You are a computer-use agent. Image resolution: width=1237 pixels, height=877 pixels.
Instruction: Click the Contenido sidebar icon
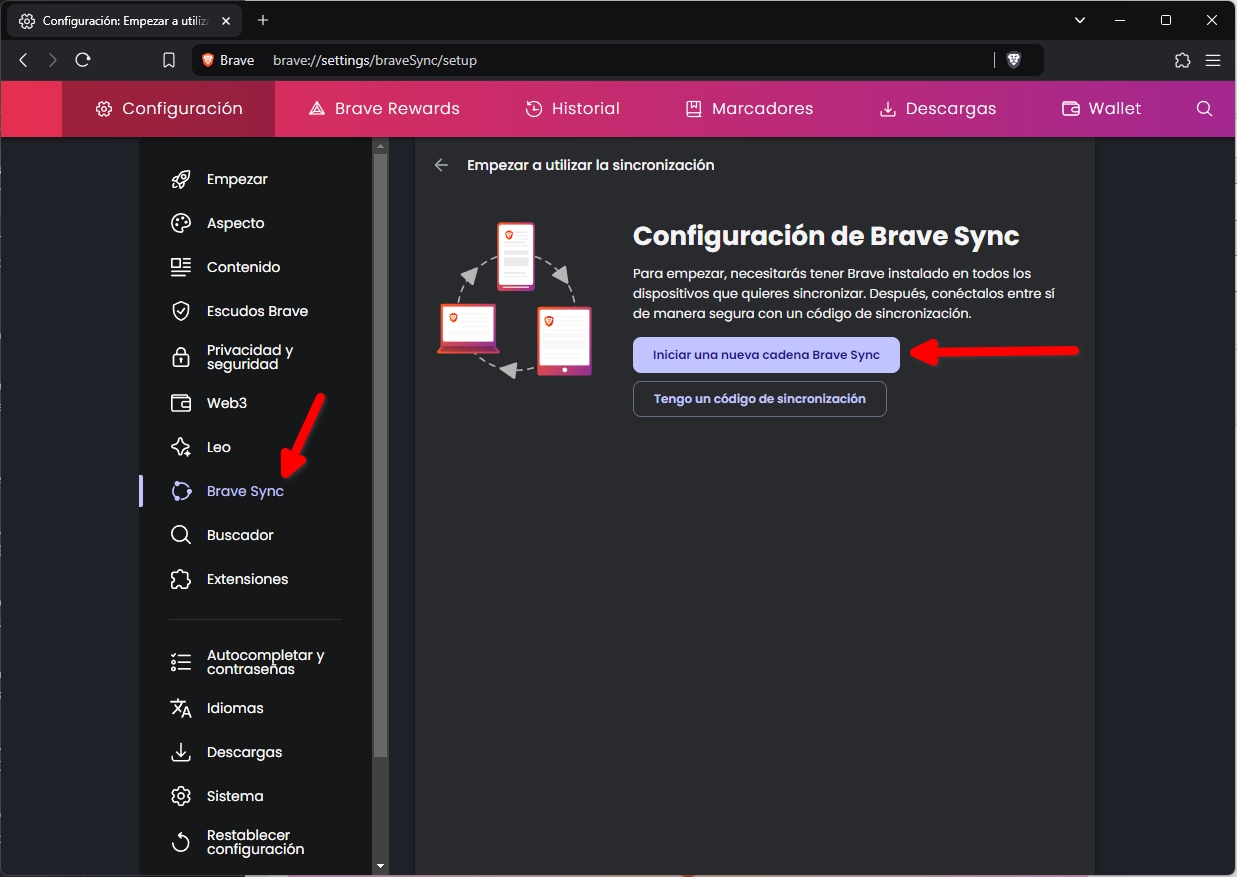click(x=181, y=267)
